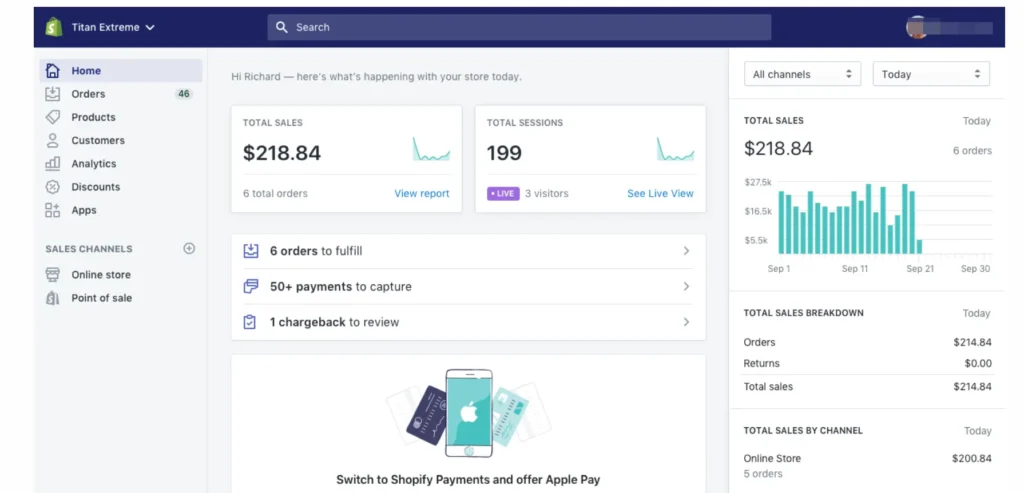Click the 5 orders text under Online Store
This screenshot has width=1024, height=493.
point(763,473)
